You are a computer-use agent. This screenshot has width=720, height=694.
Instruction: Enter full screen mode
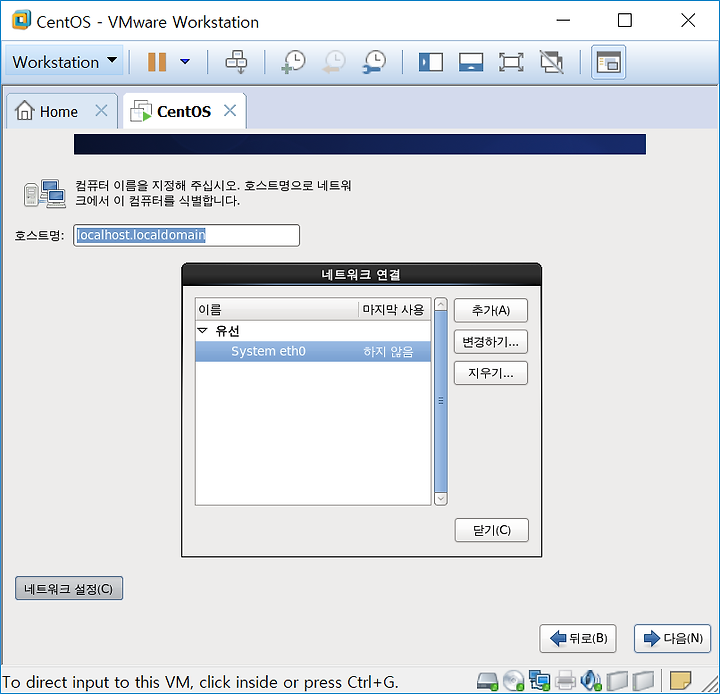(x=511, y=62)
